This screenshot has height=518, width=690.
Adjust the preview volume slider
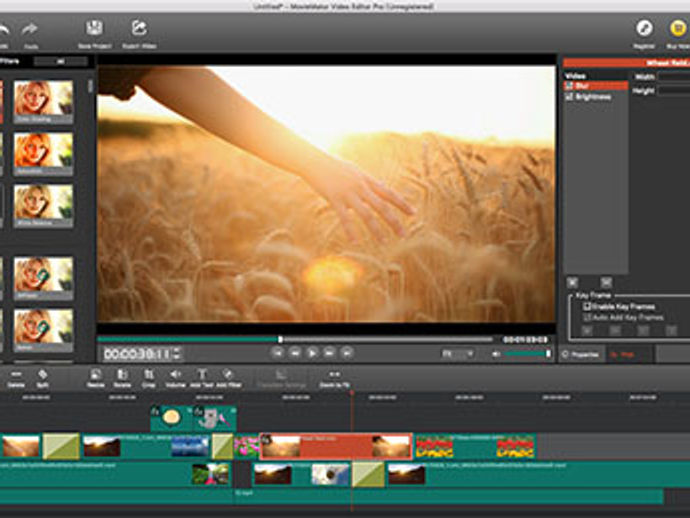[528, 353]
